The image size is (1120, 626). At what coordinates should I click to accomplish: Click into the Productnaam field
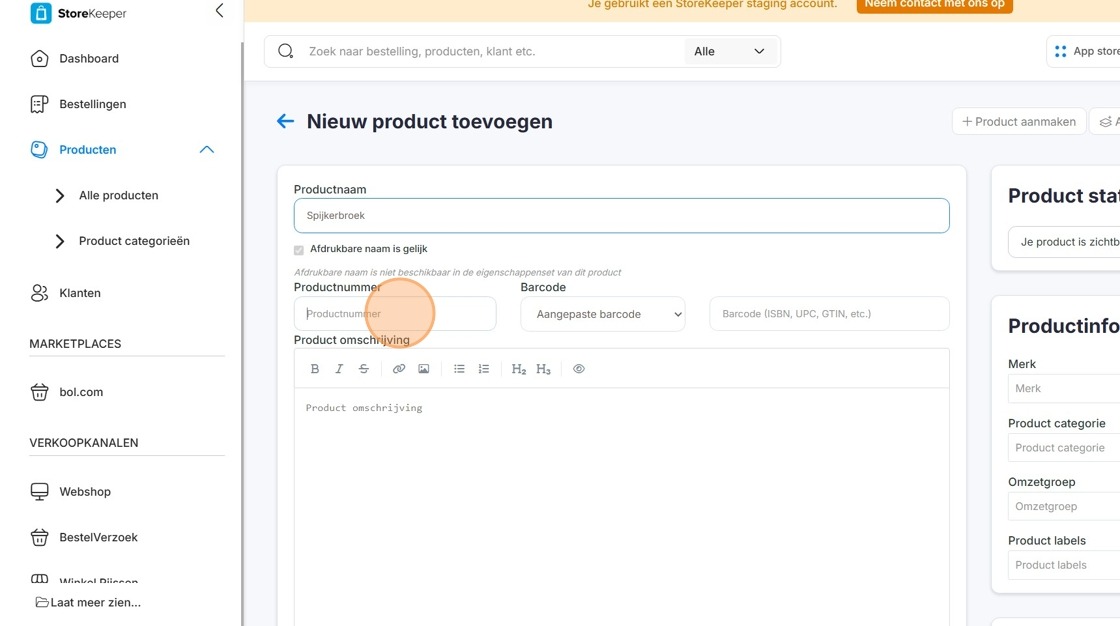click(x=621, y=215)
